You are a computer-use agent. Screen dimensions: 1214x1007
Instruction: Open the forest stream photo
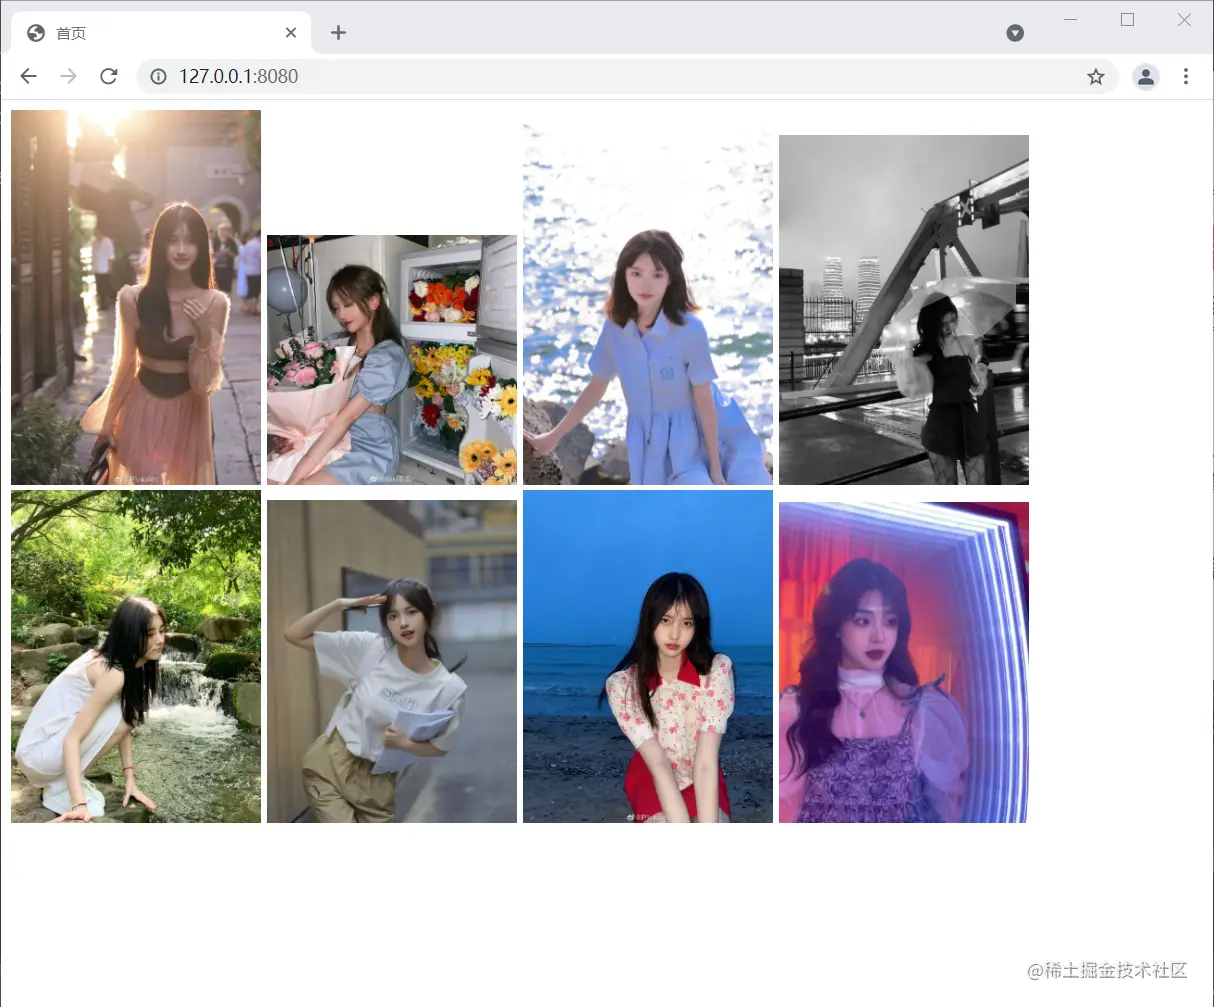tap(135, 657)
